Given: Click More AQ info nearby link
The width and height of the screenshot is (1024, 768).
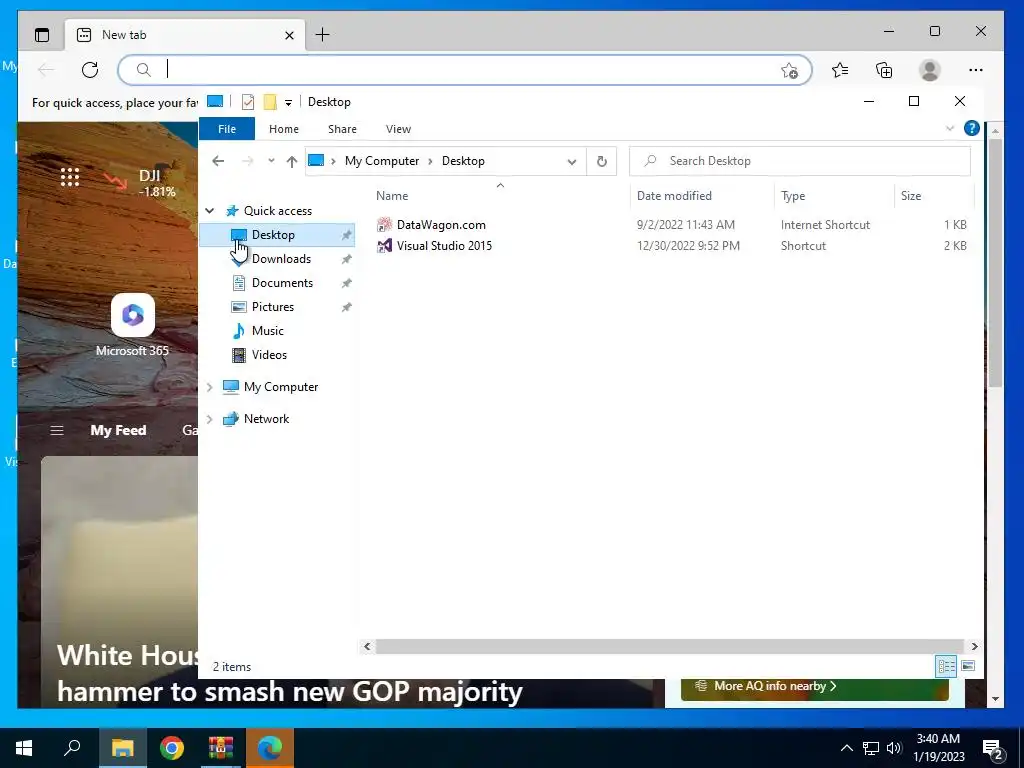Looking at the screenshot, I should [775, 686].
